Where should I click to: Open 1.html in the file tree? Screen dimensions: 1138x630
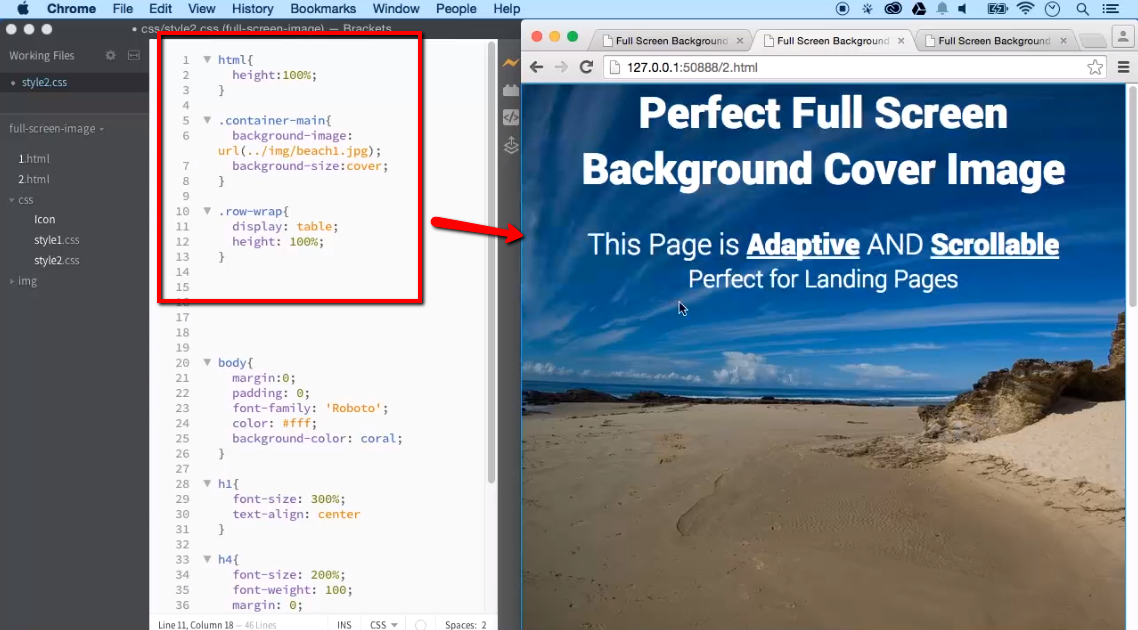34,158
